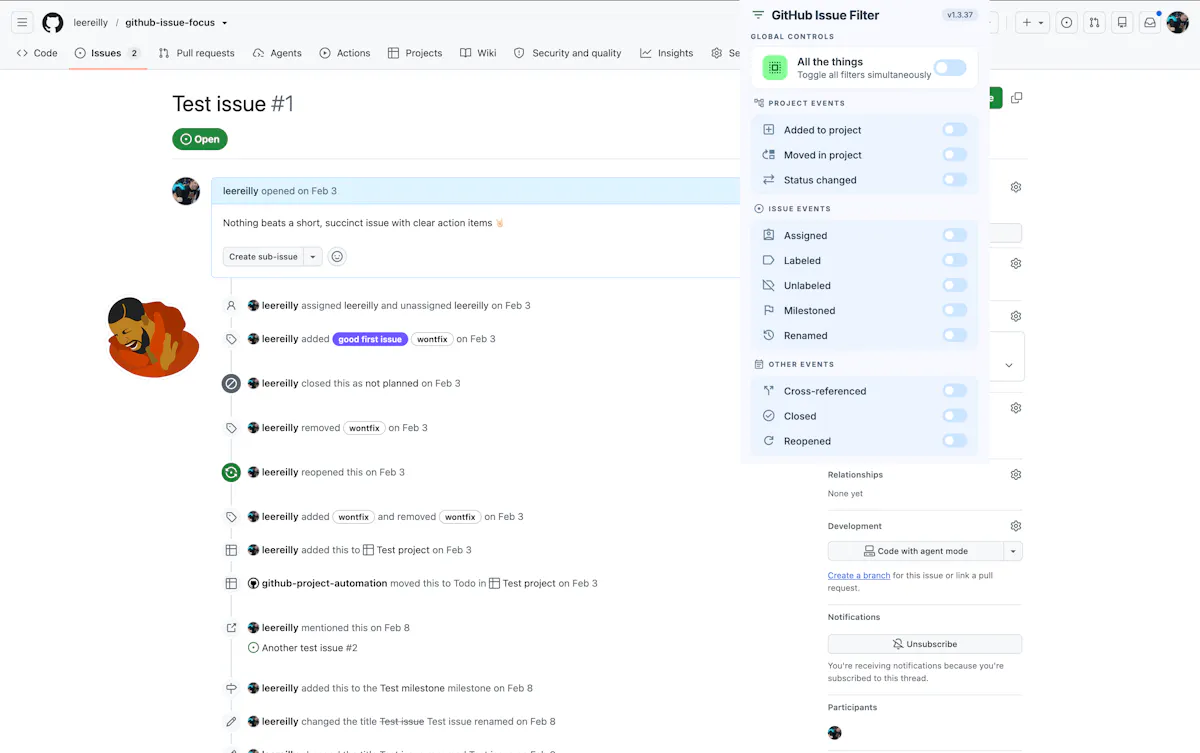Toggle the Closed events filter

(x=955, y=416)
